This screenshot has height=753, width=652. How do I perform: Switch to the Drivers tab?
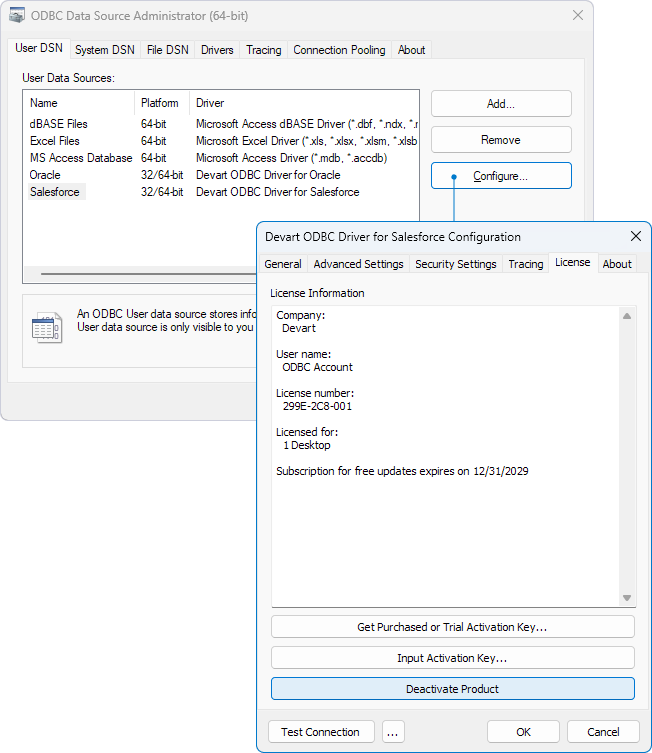tap(217, 50)
